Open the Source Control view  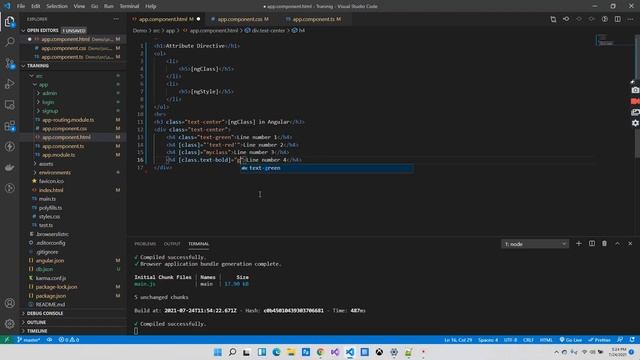pos(9,63)
